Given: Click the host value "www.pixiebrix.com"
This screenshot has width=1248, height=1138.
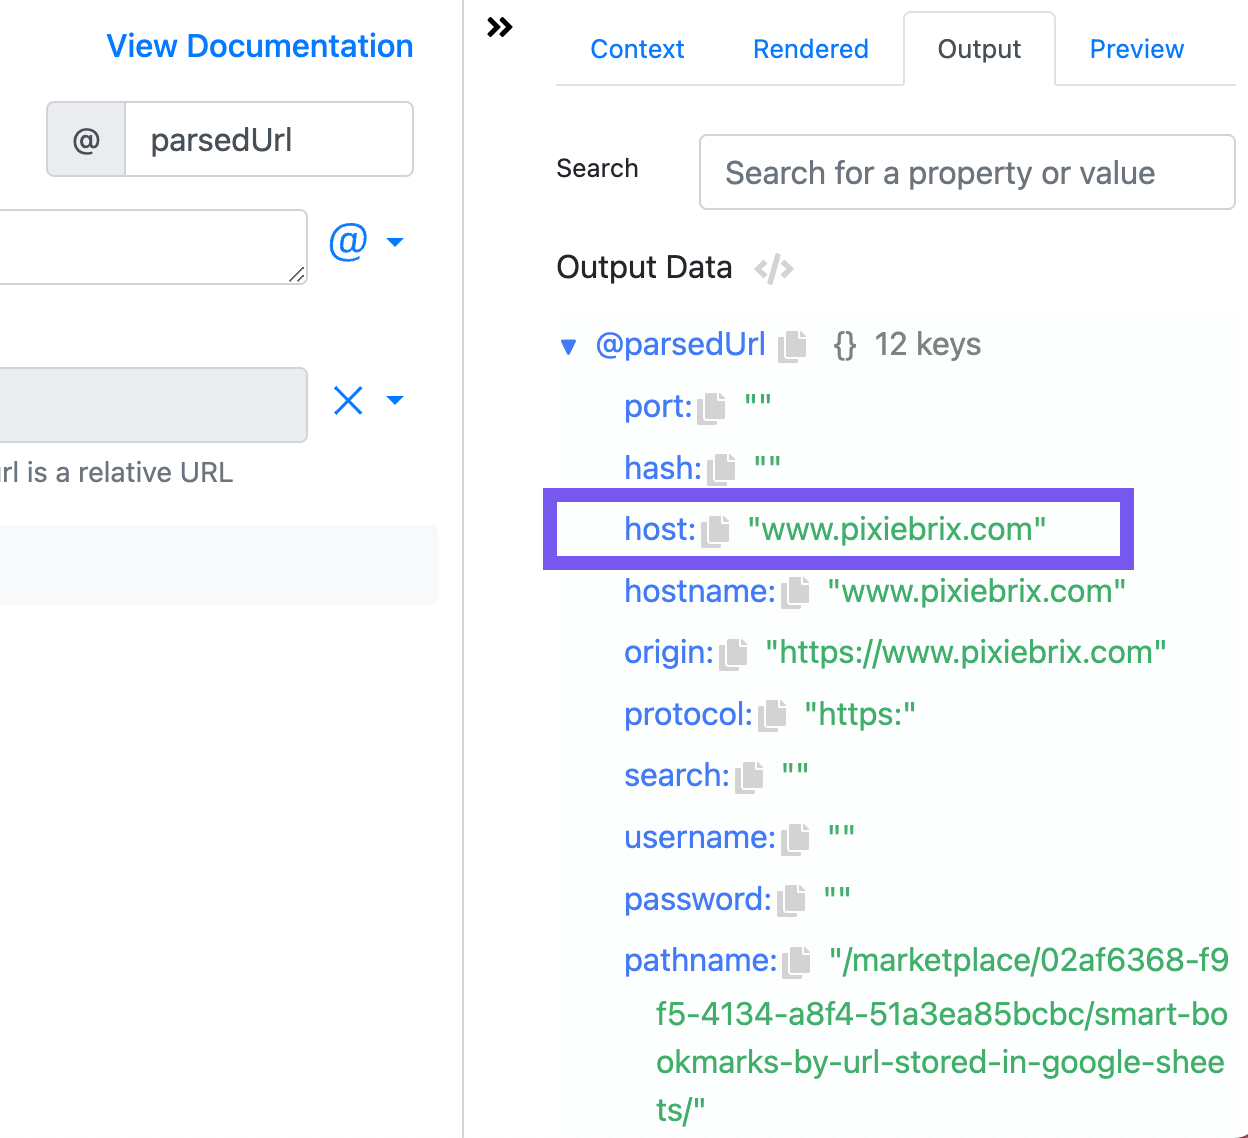Looking at the screenshot, I should pos(897,529).
